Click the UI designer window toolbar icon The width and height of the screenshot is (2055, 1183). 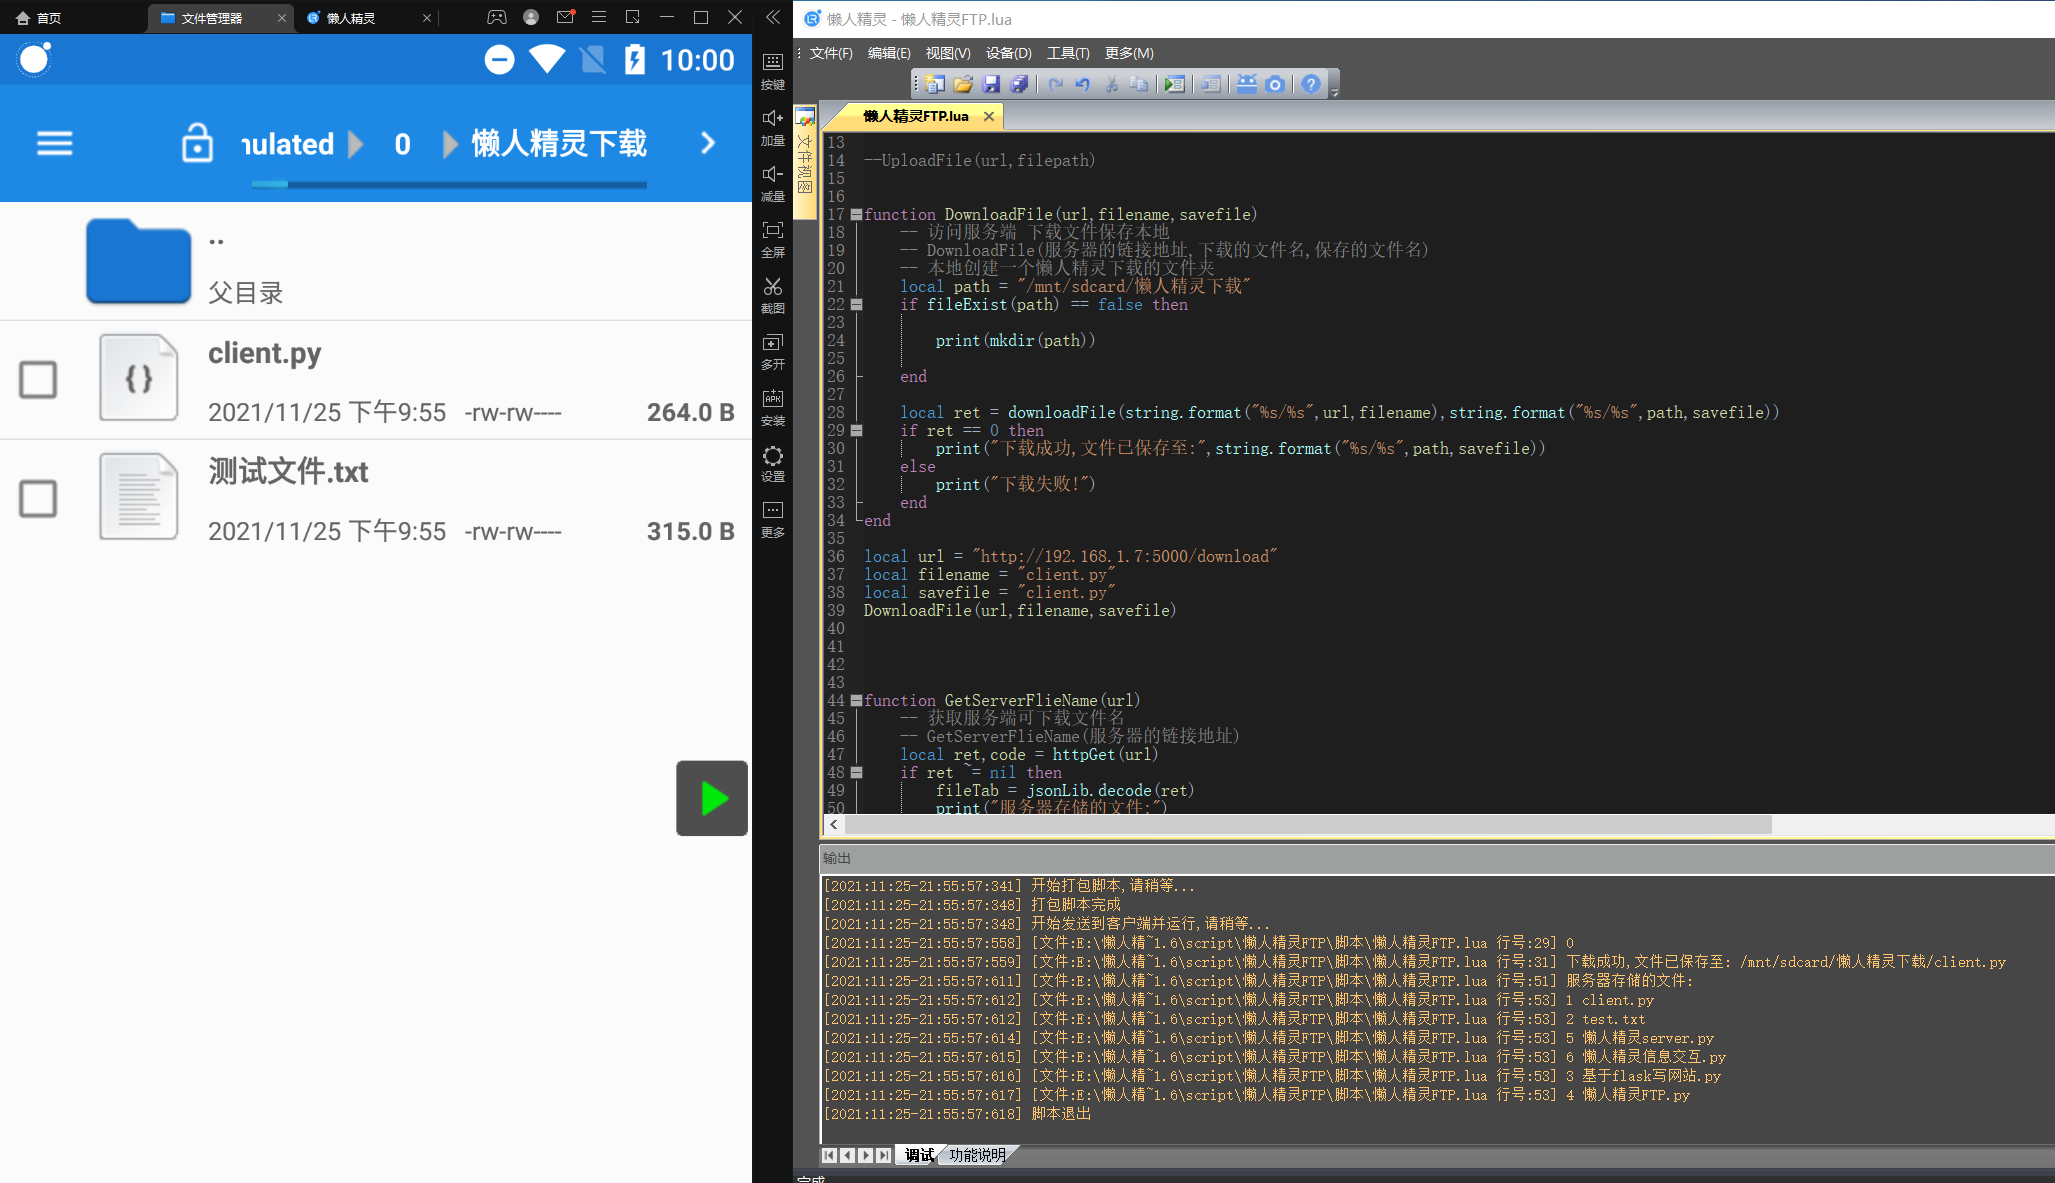(x=1211, y=85)
